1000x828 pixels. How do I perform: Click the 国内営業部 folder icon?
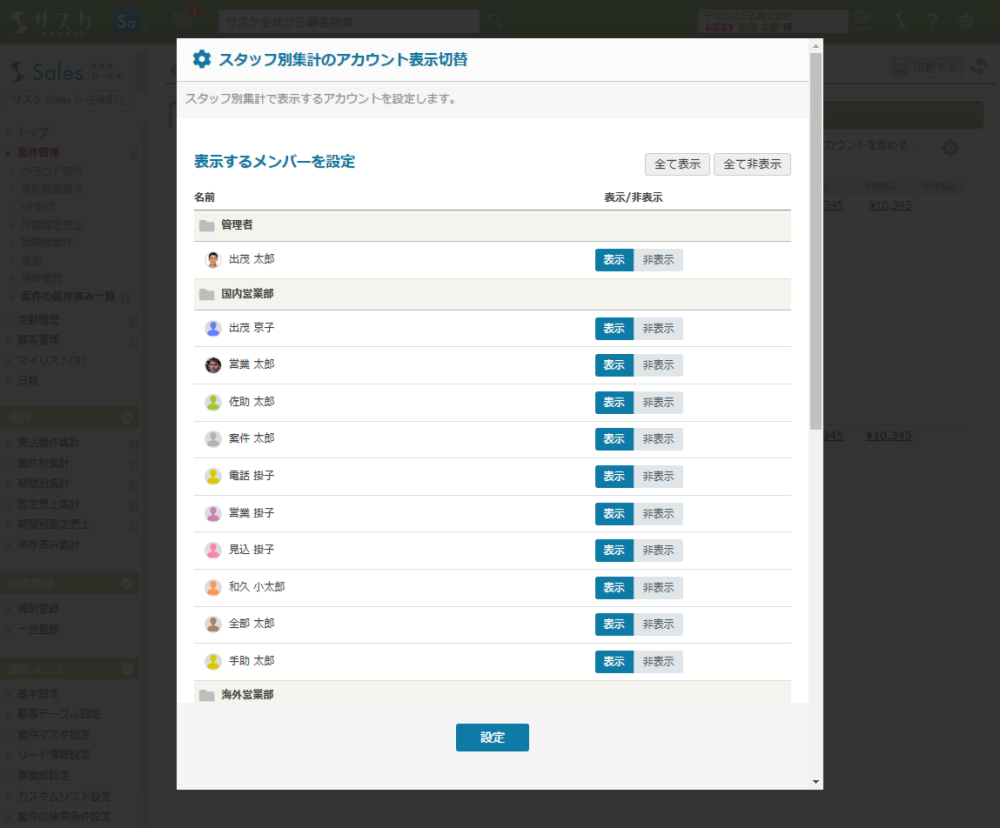click(x=207, y=294)
